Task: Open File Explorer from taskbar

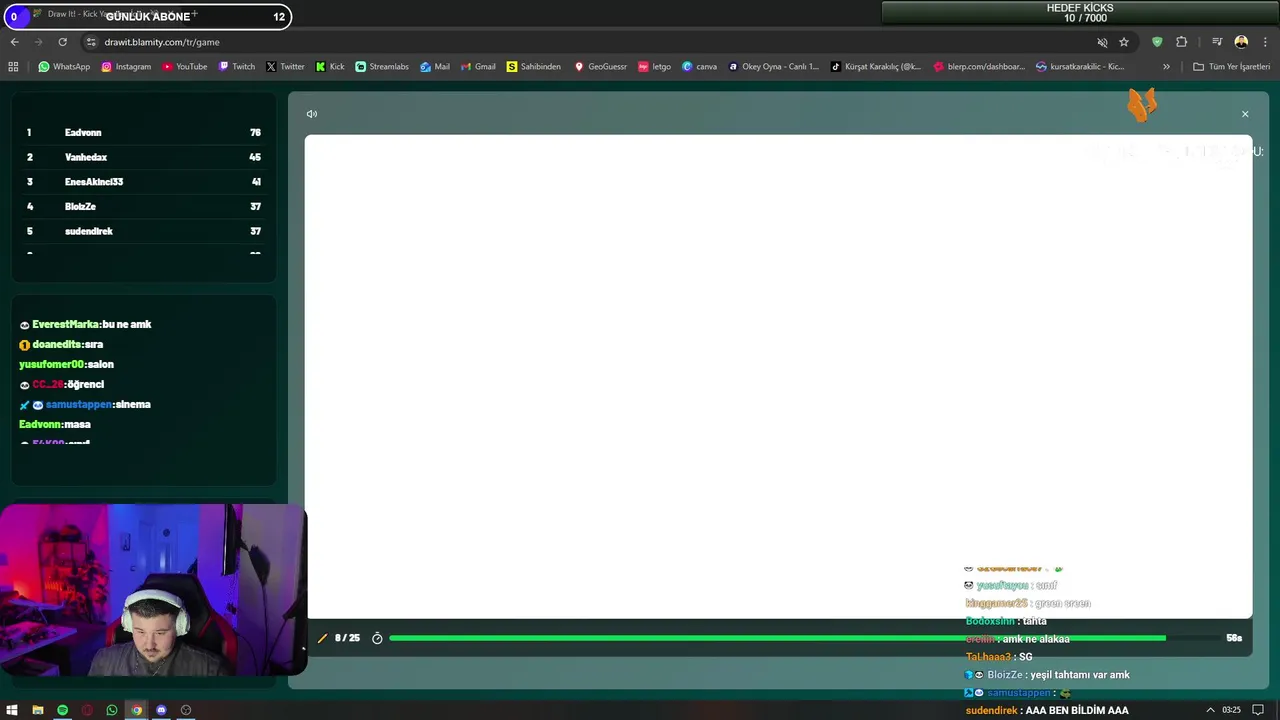Action: (x=37, y=710)
